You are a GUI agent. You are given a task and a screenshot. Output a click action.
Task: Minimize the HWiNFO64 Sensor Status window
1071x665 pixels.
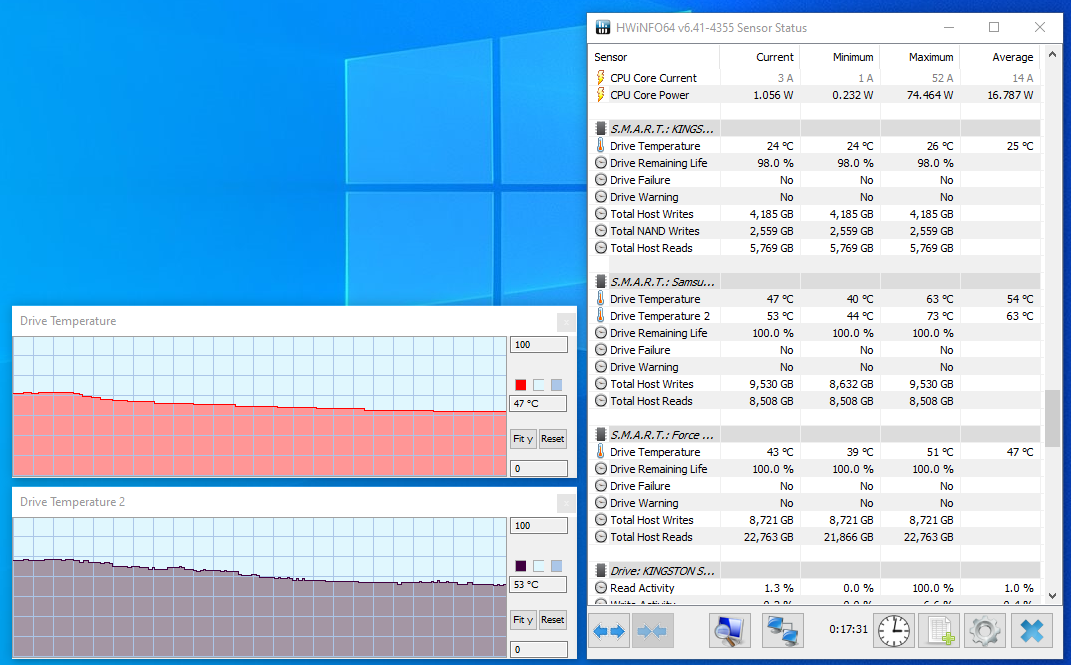click(949, 27)
